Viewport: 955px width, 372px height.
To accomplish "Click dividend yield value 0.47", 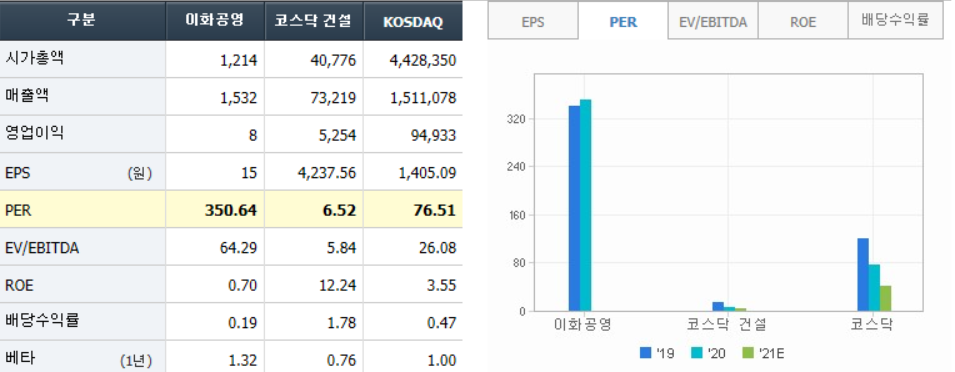I will pyautogui.click(x=442, y=323).
